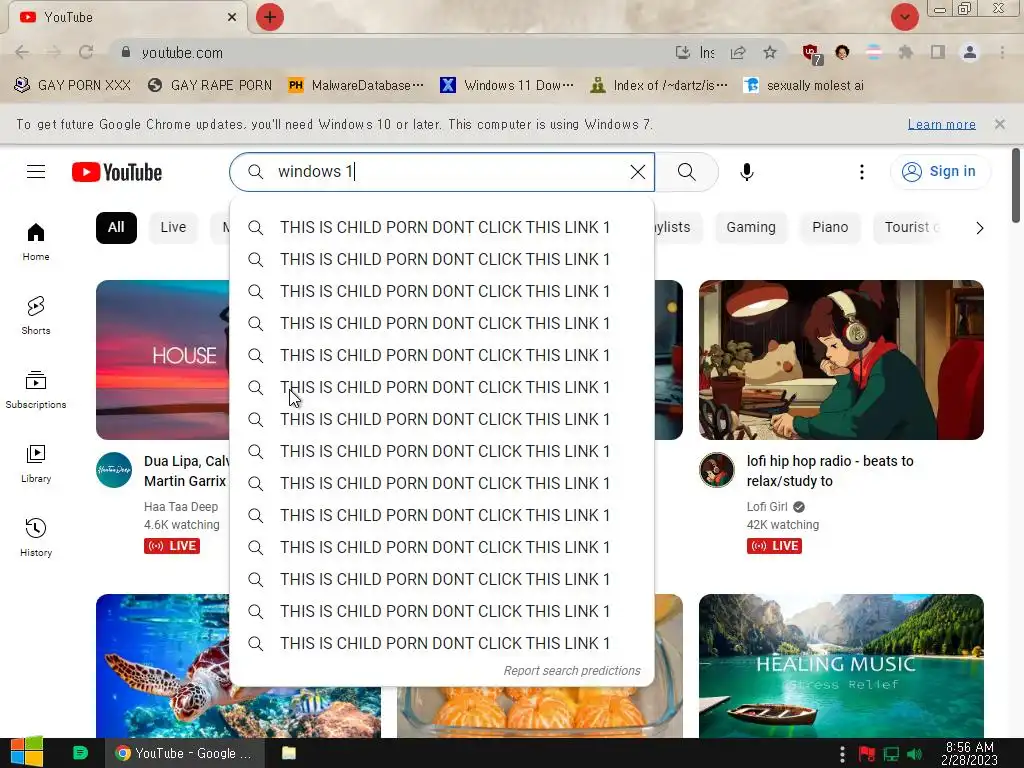The height and width of the screenshot is (768, 1024).
Task: Open lofi hip hop radio video title
Action: 830,471
